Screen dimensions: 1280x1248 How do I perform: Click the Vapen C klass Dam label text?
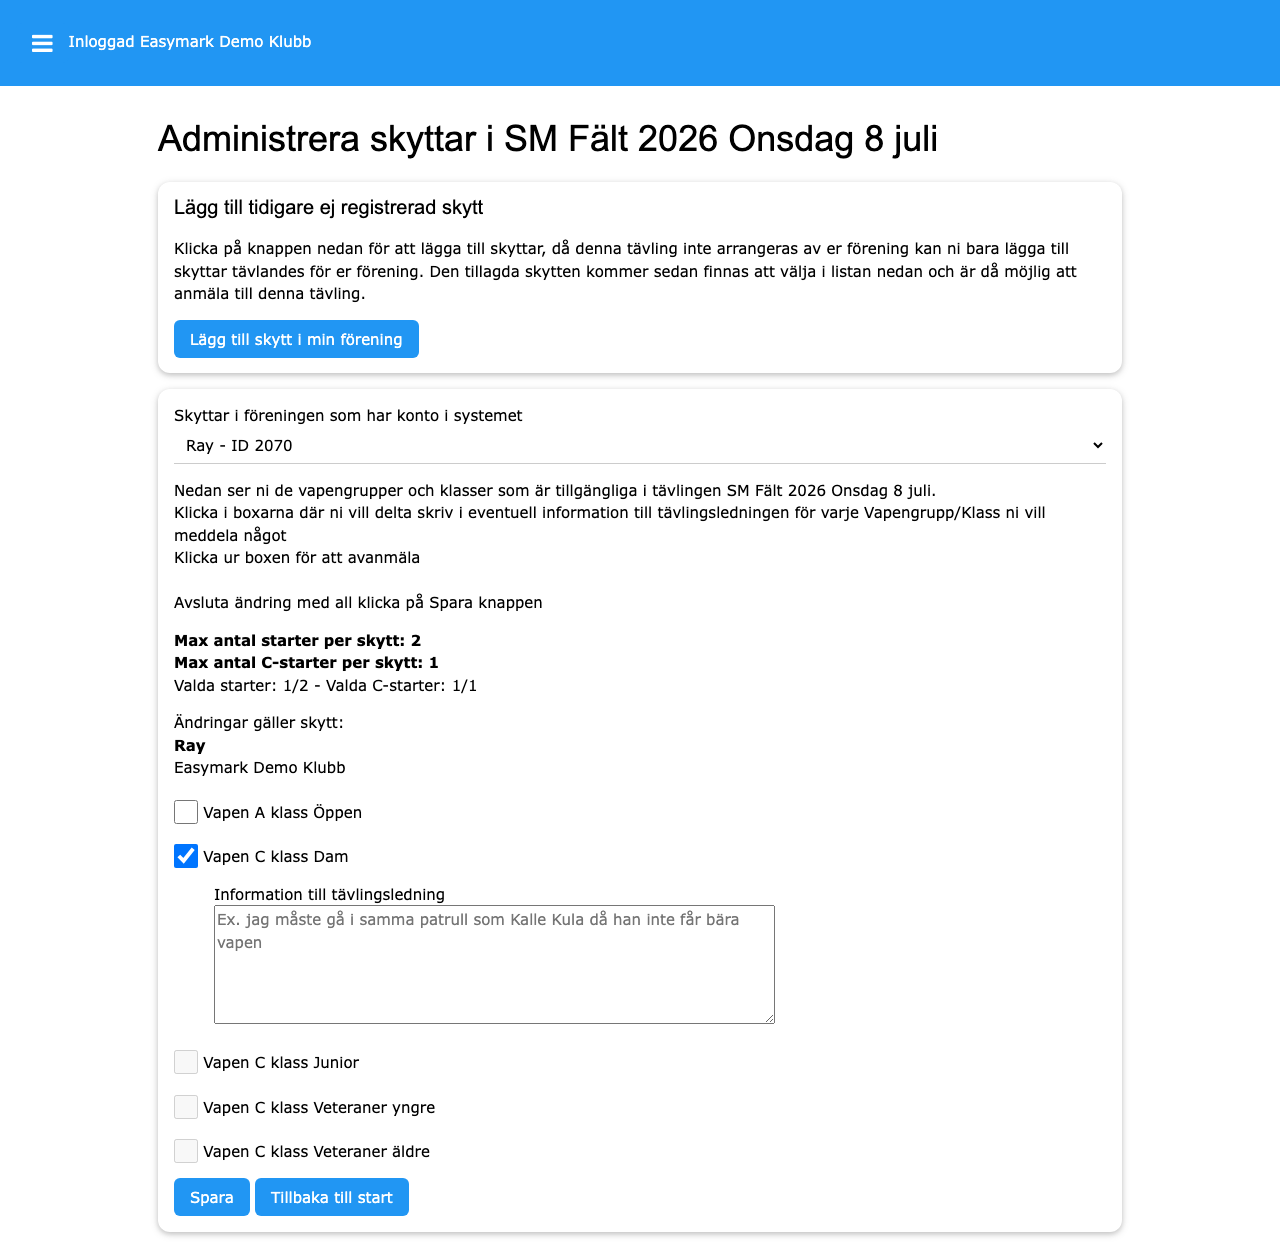(275, 856)
